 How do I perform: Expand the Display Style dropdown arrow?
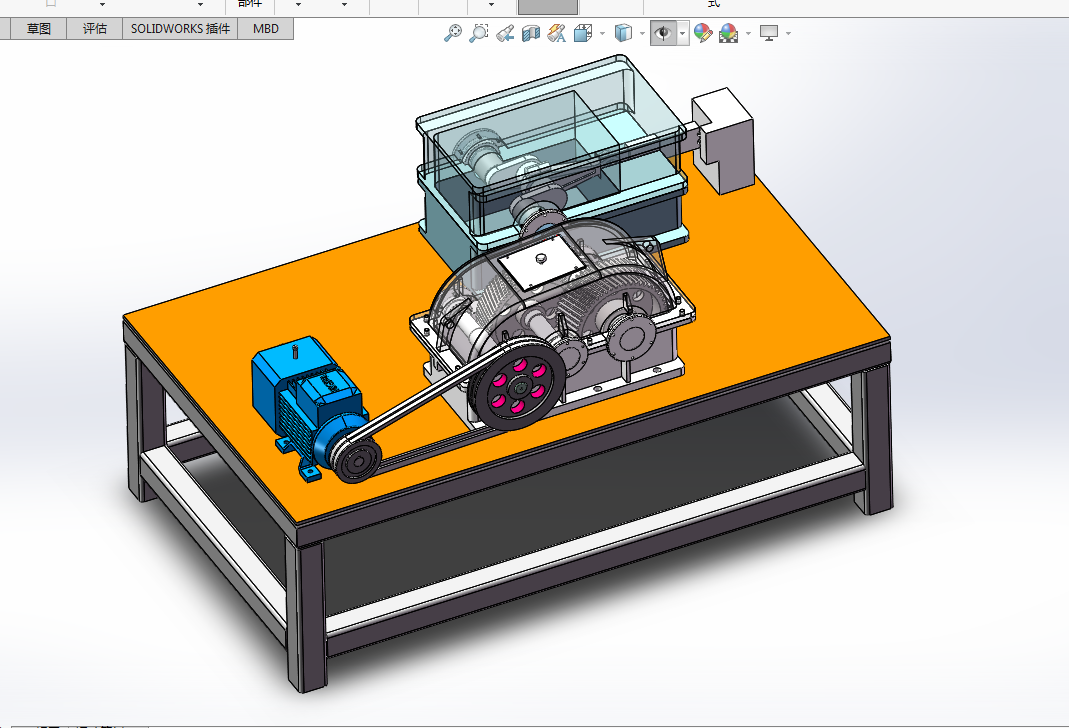pos(642,33)
